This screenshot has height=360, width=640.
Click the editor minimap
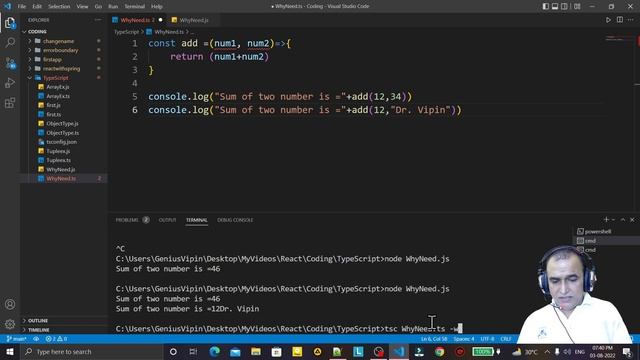[x=619, y=39]
